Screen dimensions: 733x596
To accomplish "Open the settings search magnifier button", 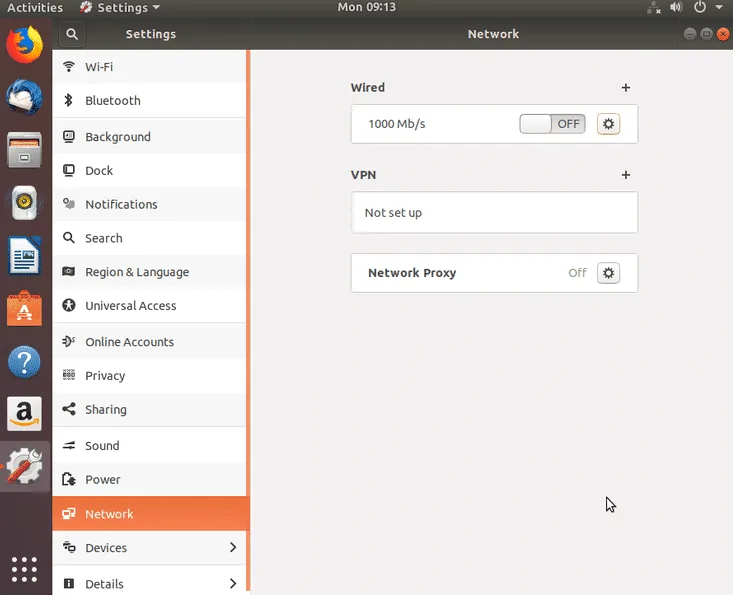I will [x=72, y=34].
